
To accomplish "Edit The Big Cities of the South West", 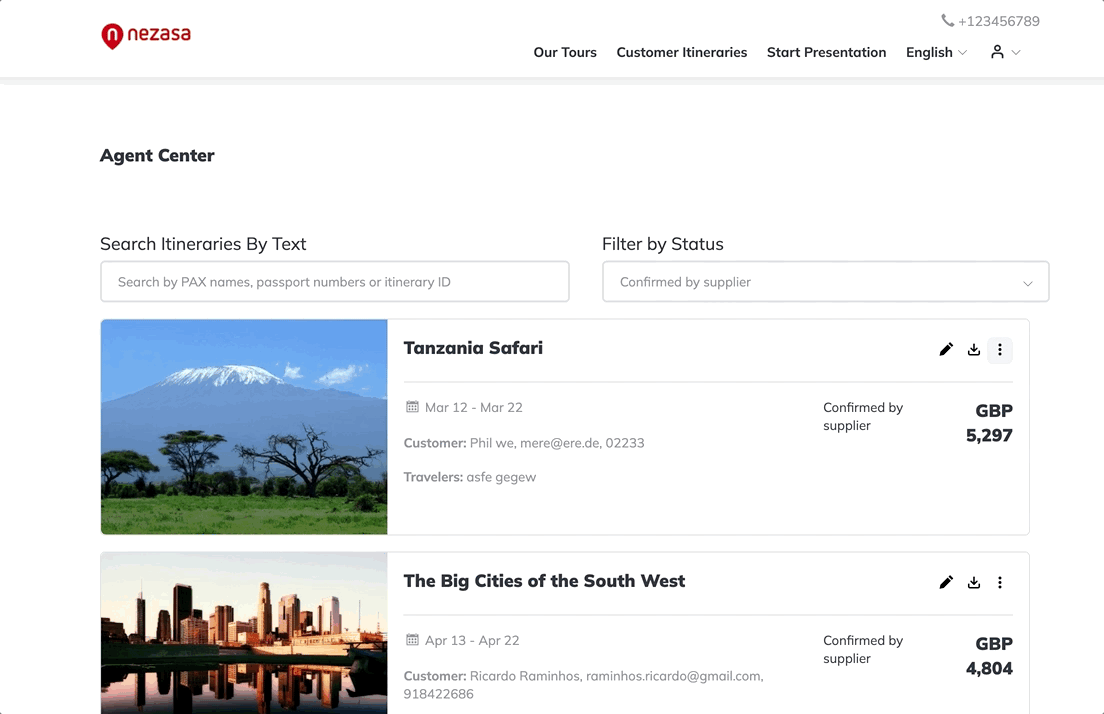I will click(946, 582).
